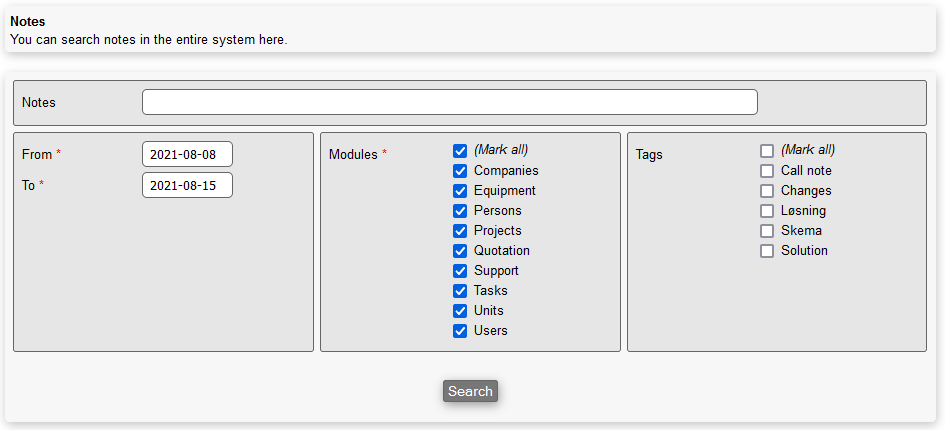This screenshot has height=430, width=945.
Task: Uncheck the Units module checkbox
Action: [460, 311]
